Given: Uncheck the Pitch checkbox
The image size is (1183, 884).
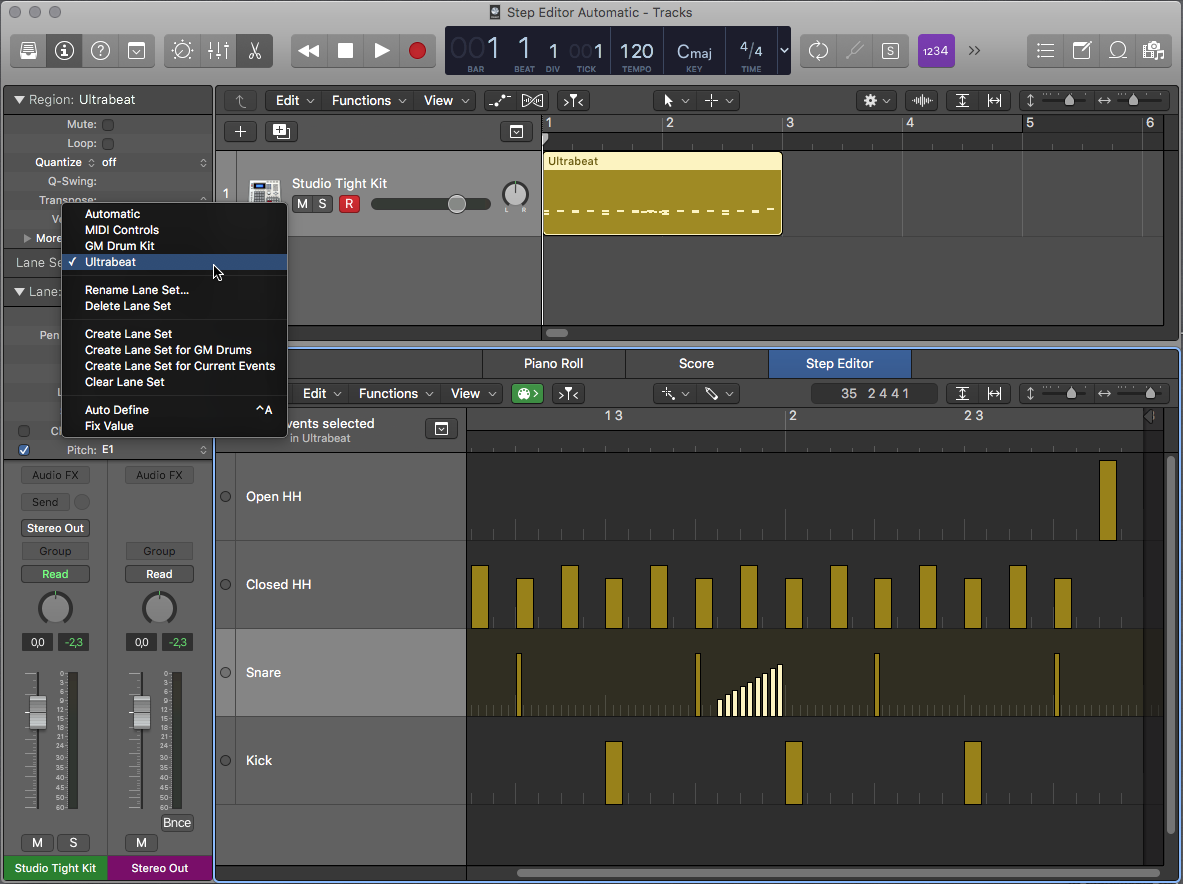Looking at the screenshot, I should tap(24, 450).
